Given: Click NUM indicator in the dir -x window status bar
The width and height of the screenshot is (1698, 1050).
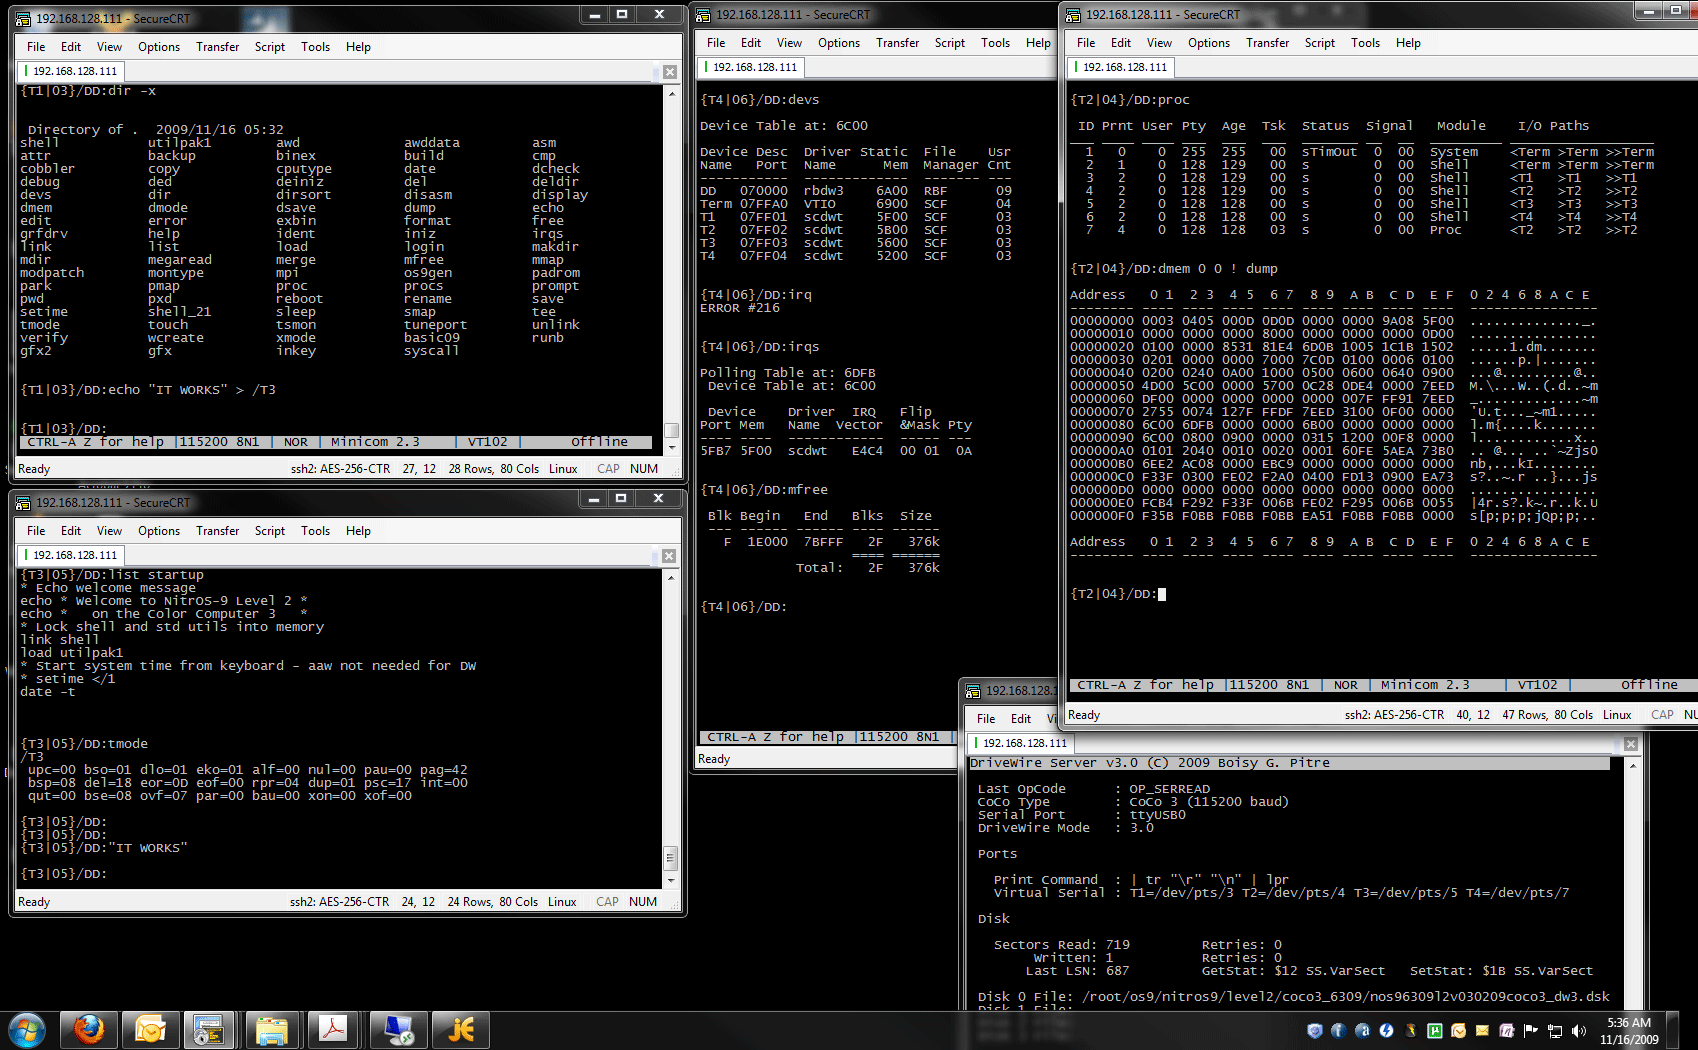Looking at the screenshot, I should [x=644, y=469].
